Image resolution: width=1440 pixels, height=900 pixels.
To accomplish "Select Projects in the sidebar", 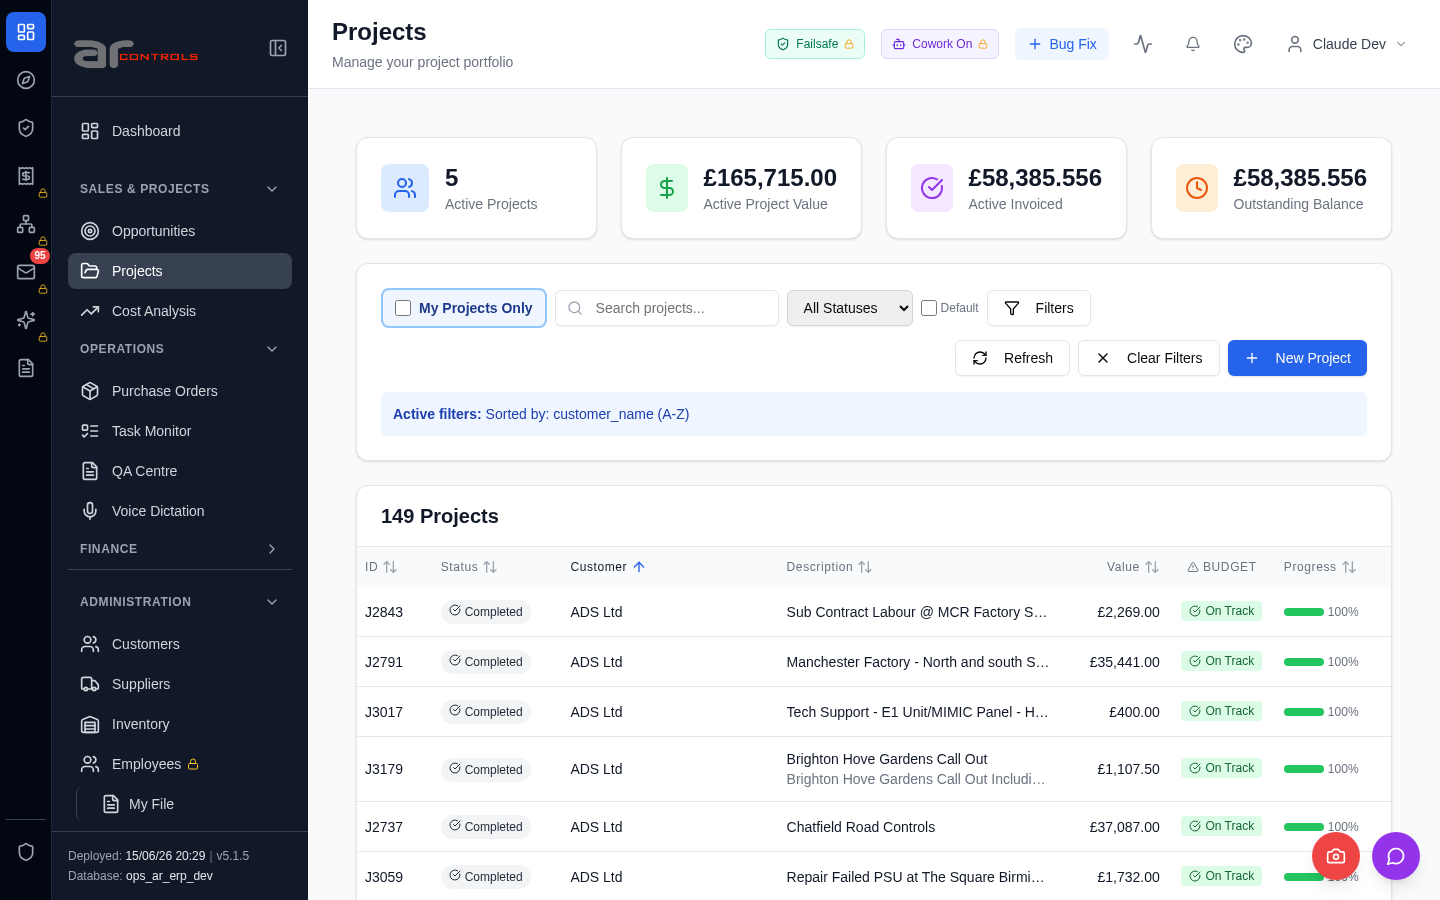I will coord(180,271).
